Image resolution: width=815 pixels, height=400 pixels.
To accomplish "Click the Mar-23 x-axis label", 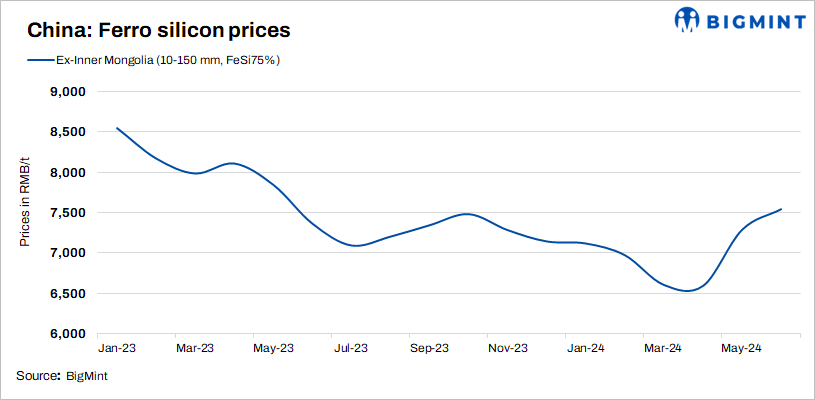I will click(194, 349).
